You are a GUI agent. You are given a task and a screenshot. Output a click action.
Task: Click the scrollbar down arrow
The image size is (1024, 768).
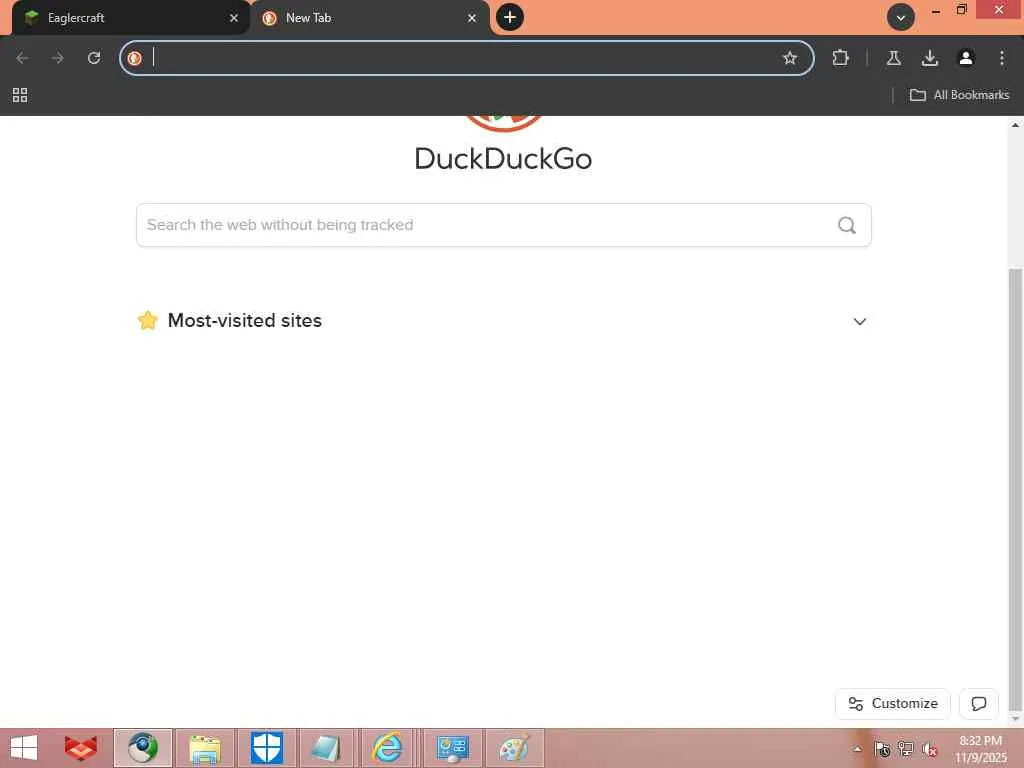(x=1015, y=719)
